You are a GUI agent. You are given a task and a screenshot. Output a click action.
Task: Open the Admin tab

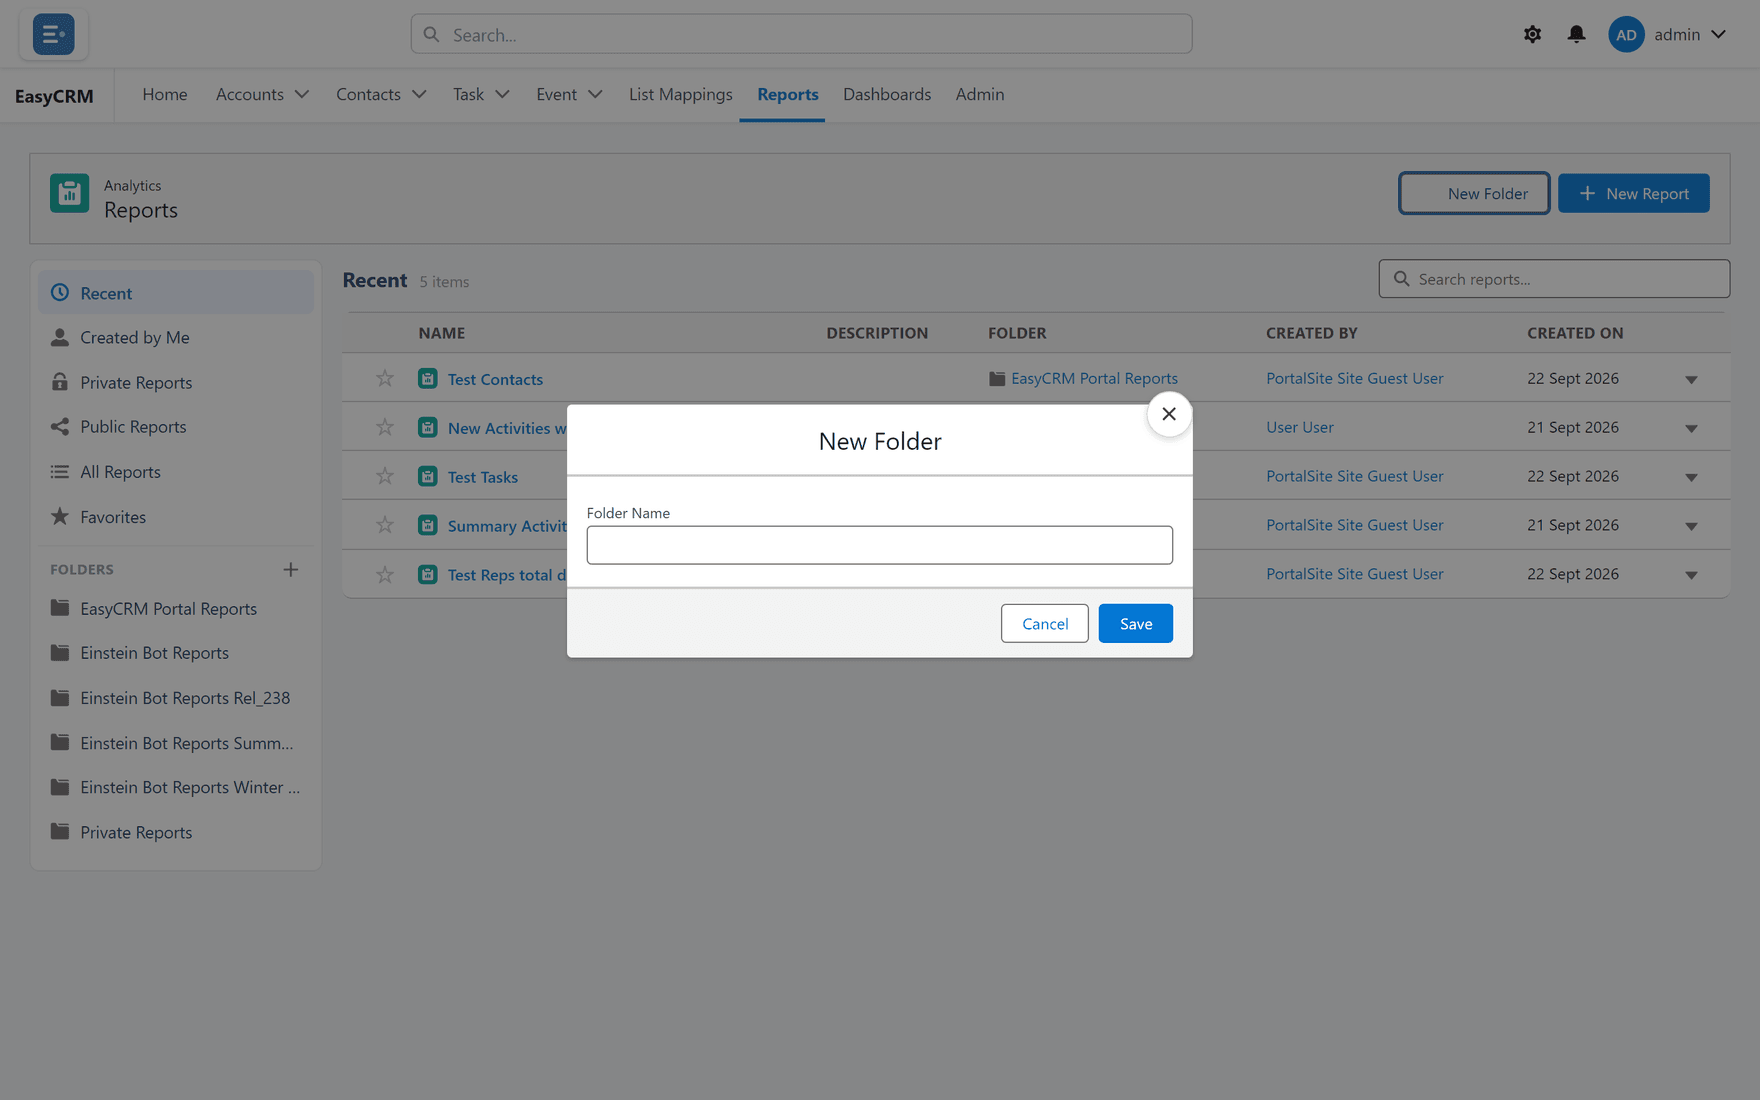[979, 94]
